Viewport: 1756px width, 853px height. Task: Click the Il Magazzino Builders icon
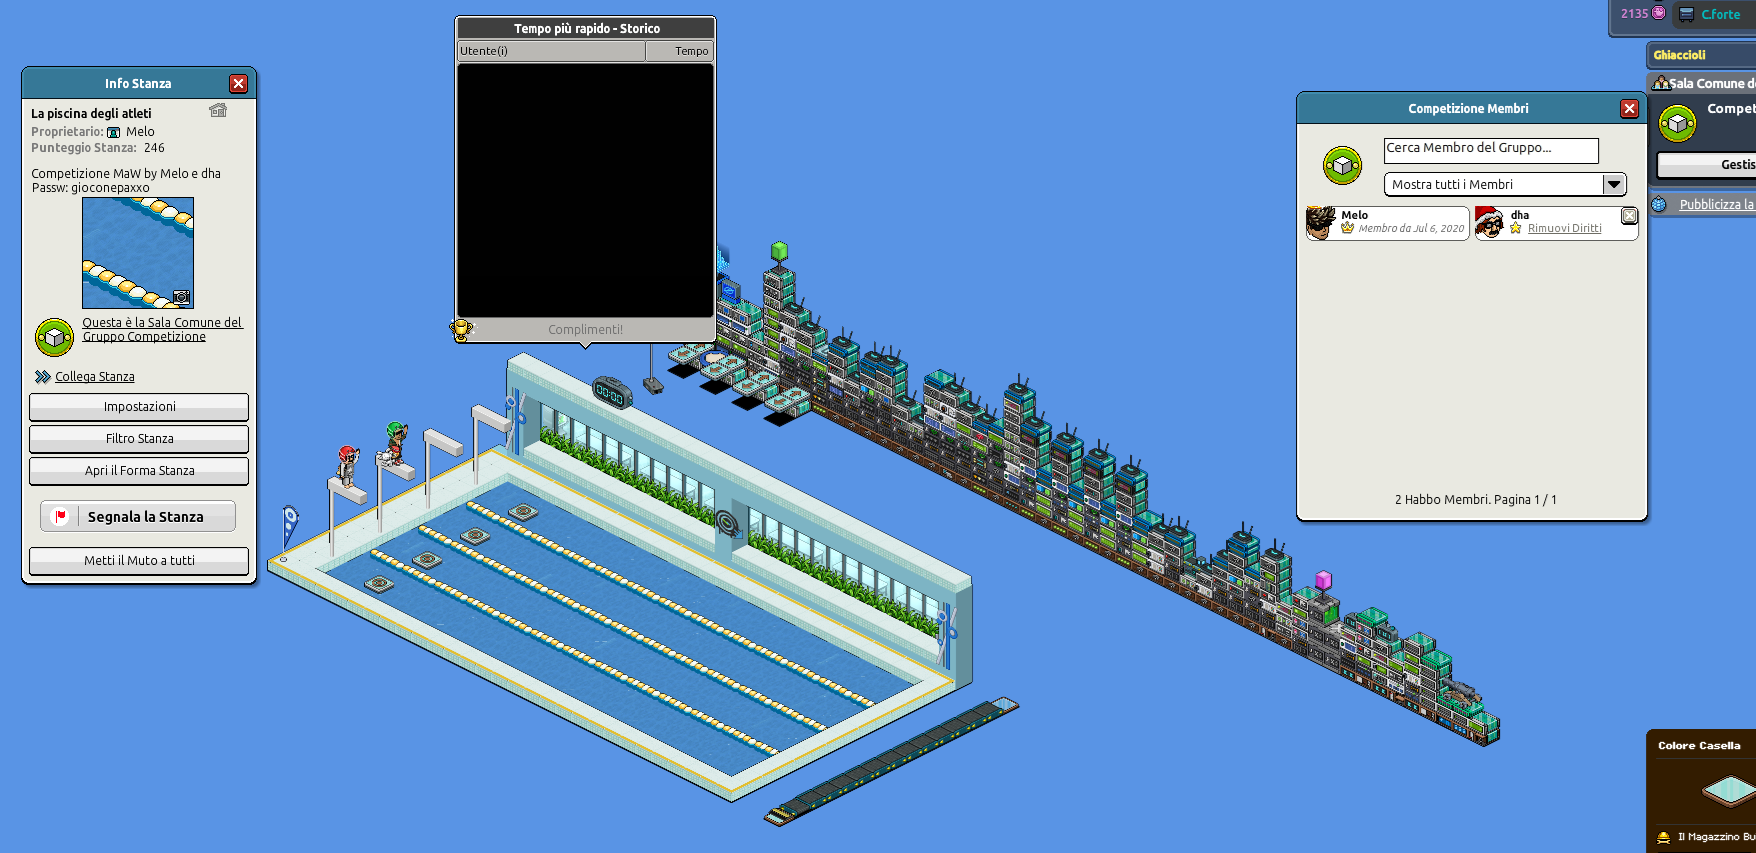click(1663, 837)
